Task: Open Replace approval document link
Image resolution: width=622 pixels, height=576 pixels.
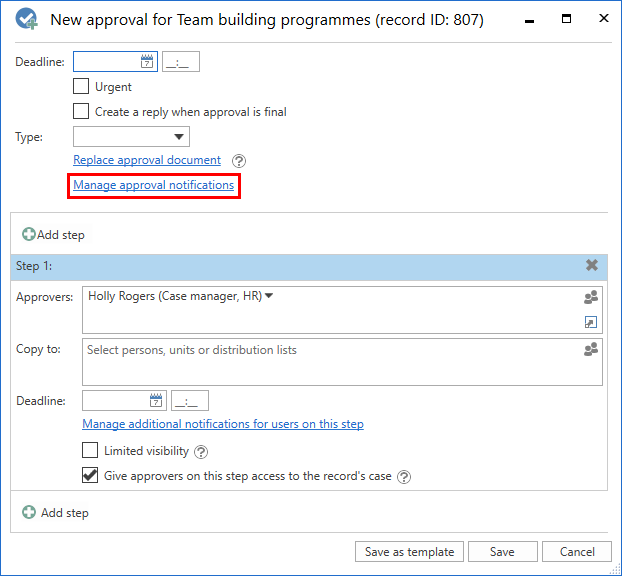Action: 147,160
